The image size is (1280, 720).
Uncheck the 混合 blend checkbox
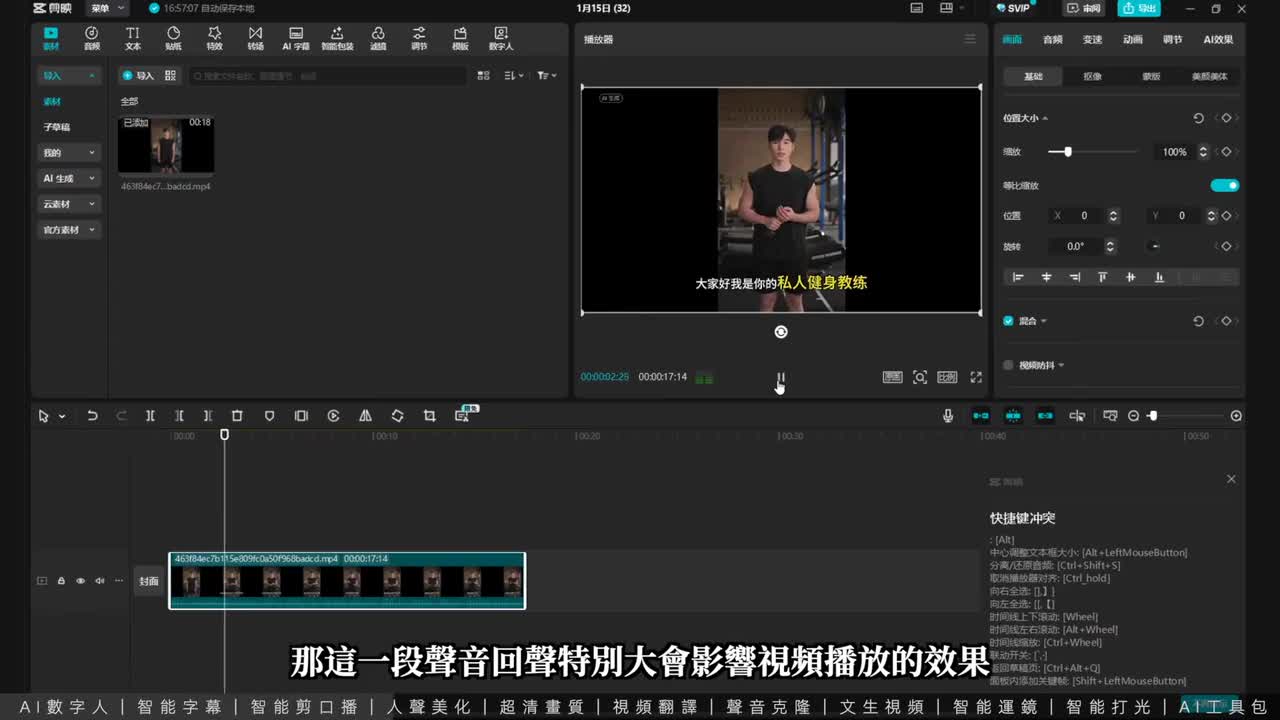point(1008,321)
